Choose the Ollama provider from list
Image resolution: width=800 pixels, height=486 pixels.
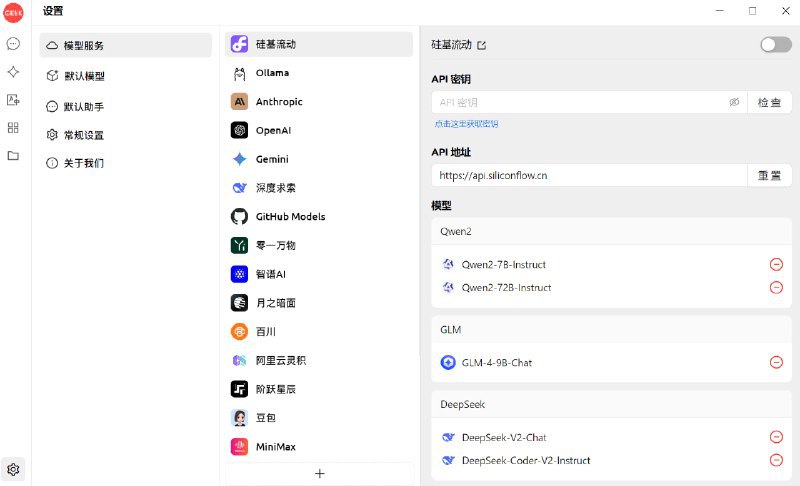coord(272,73)
